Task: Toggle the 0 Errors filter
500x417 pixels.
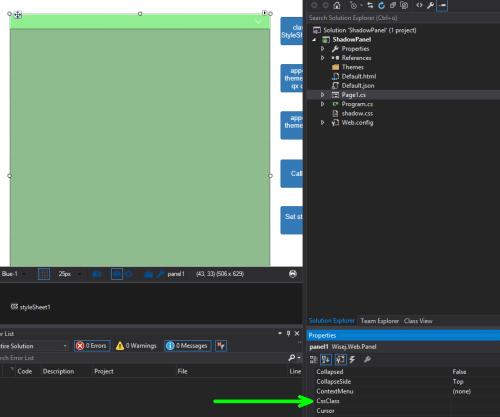Action: click(92, 346)
